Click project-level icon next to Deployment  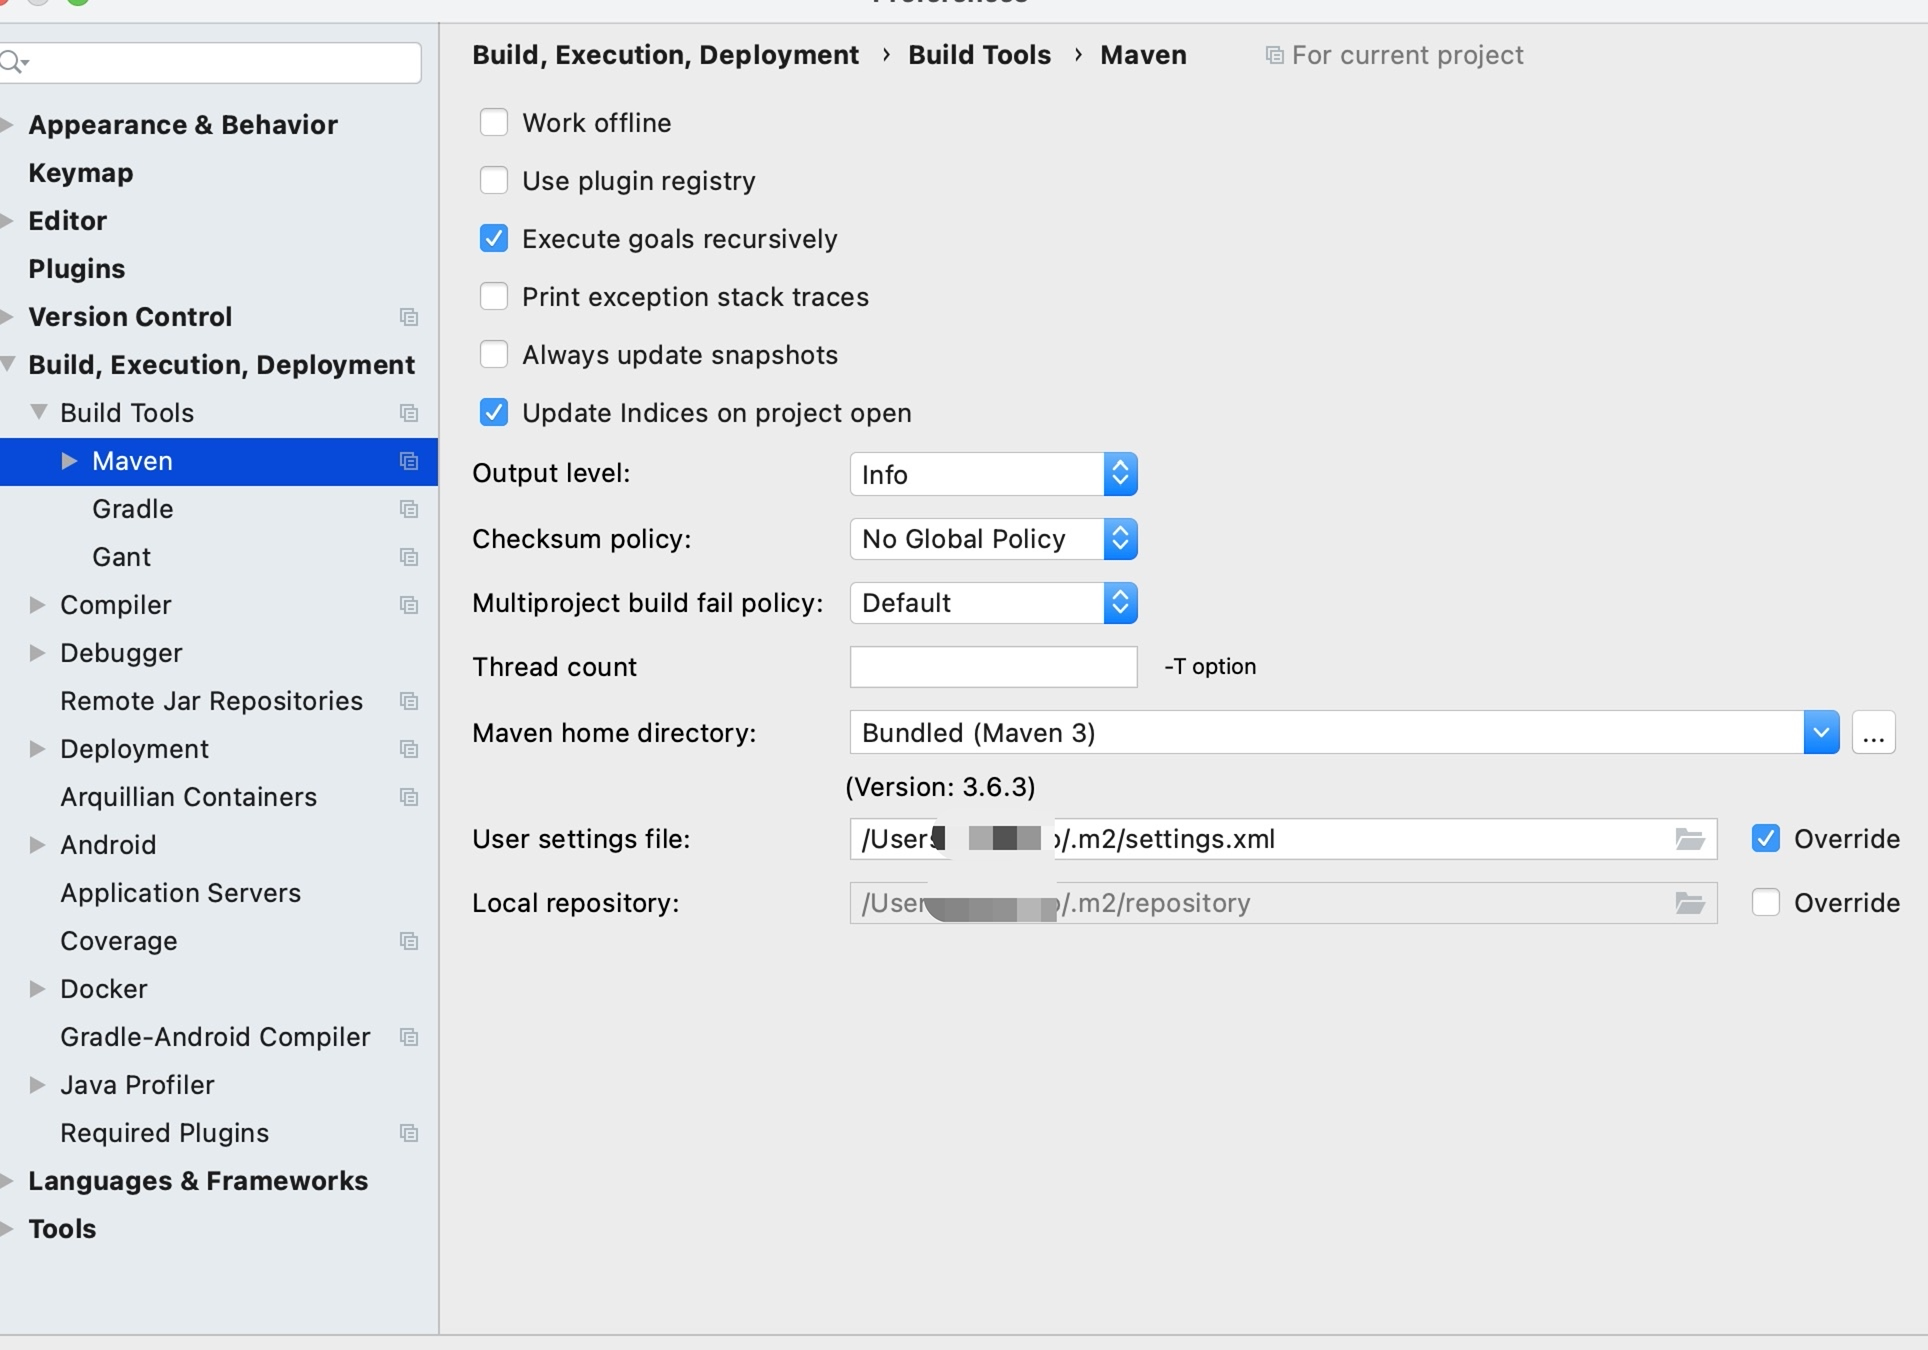click(409, 749)
